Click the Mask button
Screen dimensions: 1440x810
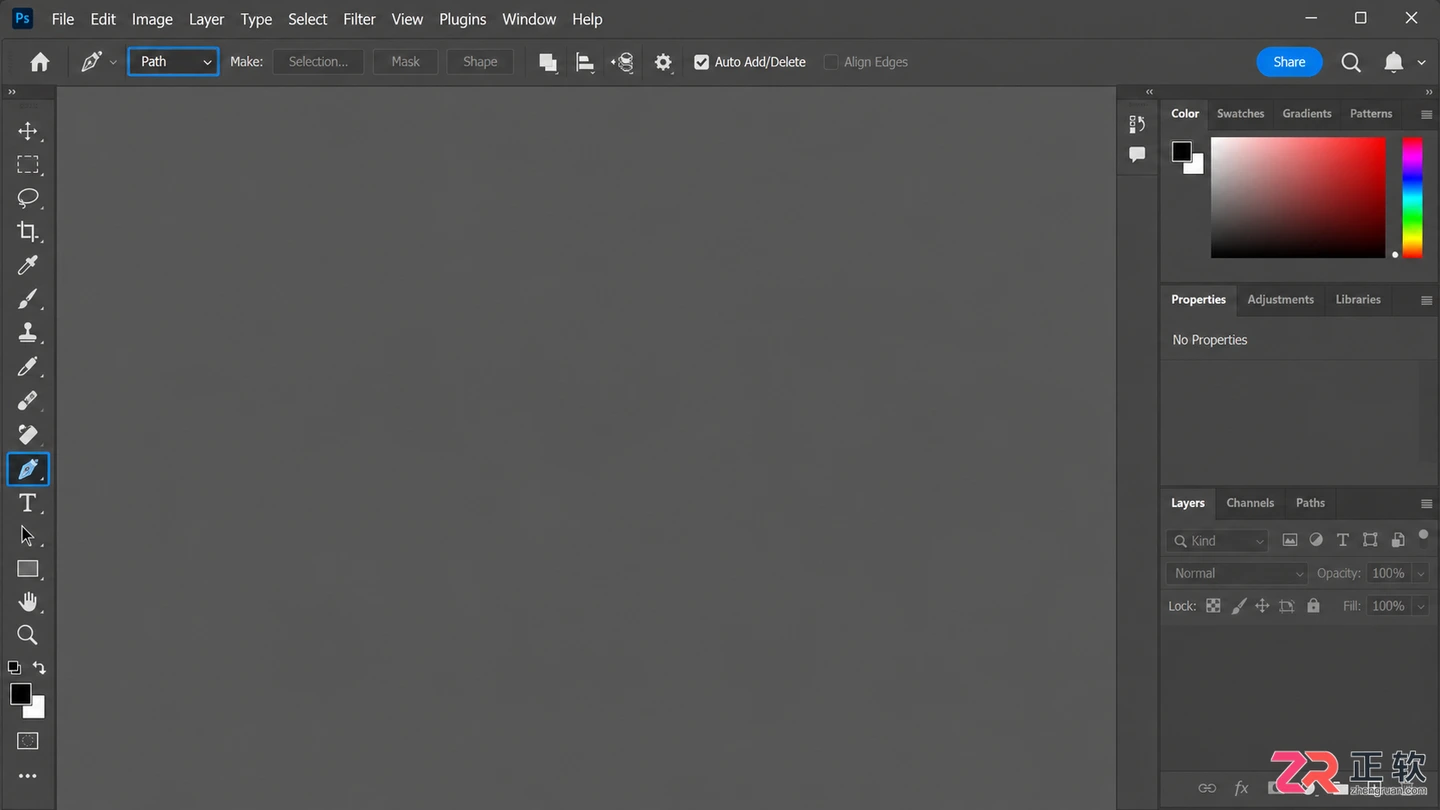click(x=405, y=62)
